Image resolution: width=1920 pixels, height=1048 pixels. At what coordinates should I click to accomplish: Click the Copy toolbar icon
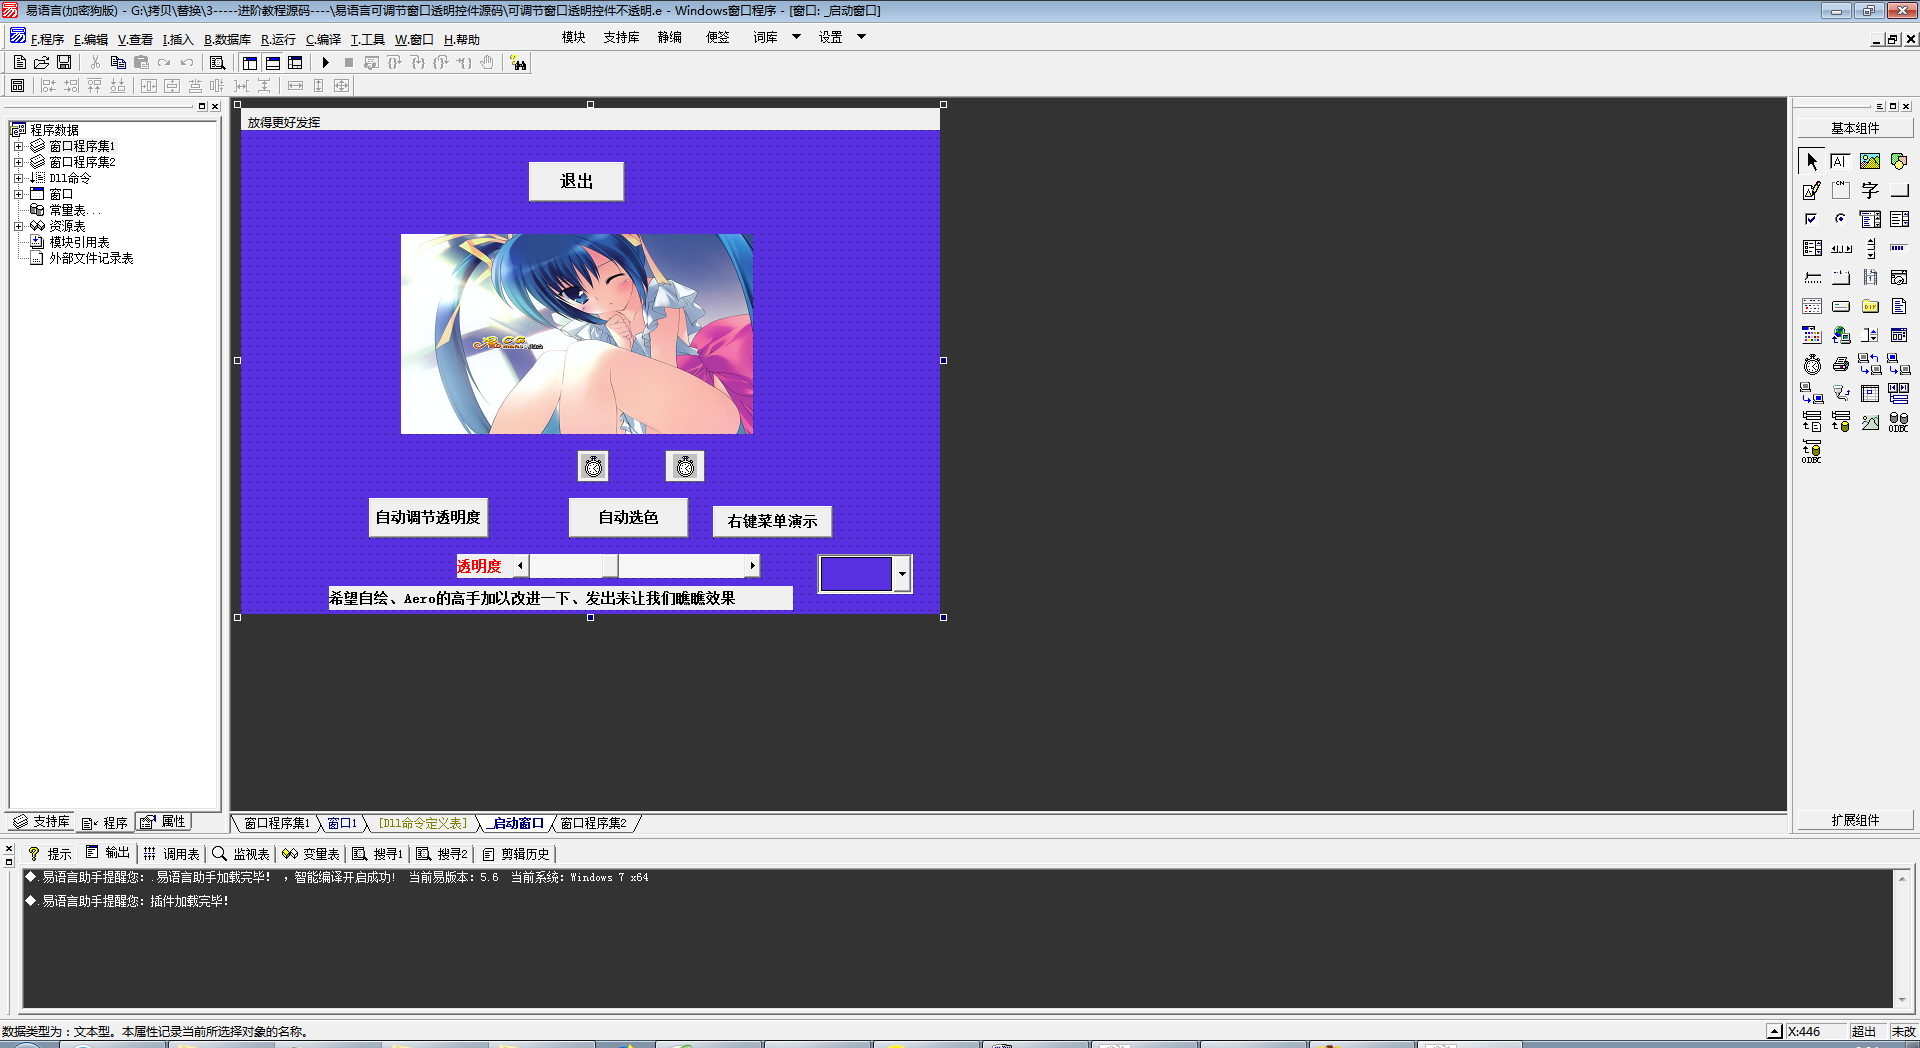coord(118,62)
